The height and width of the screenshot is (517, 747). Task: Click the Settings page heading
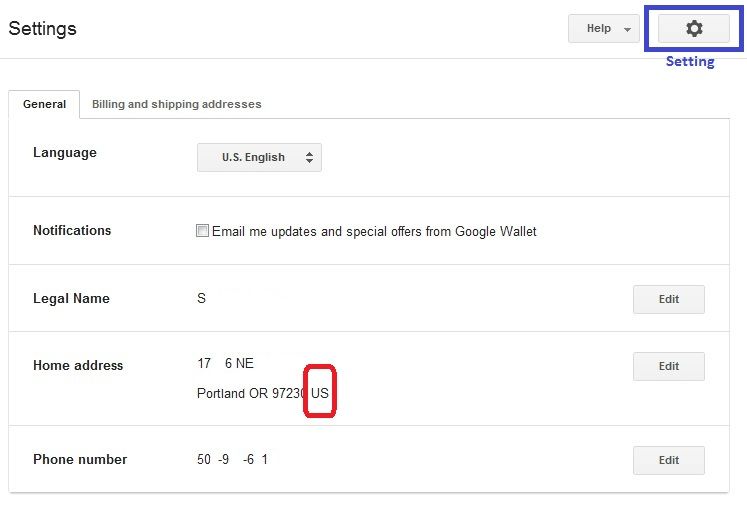pos(42,28)
